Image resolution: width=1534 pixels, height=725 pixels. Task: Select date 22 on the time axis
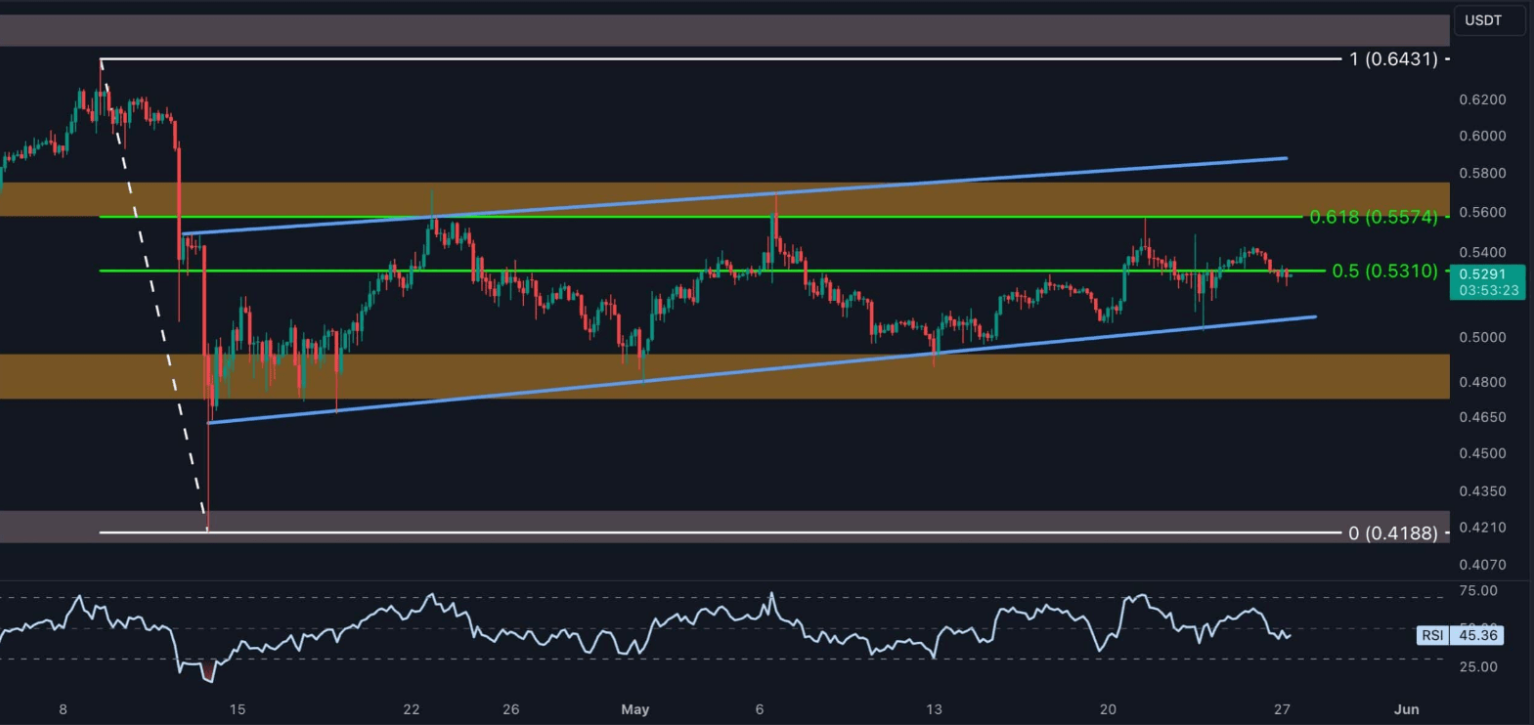[411, 710]
